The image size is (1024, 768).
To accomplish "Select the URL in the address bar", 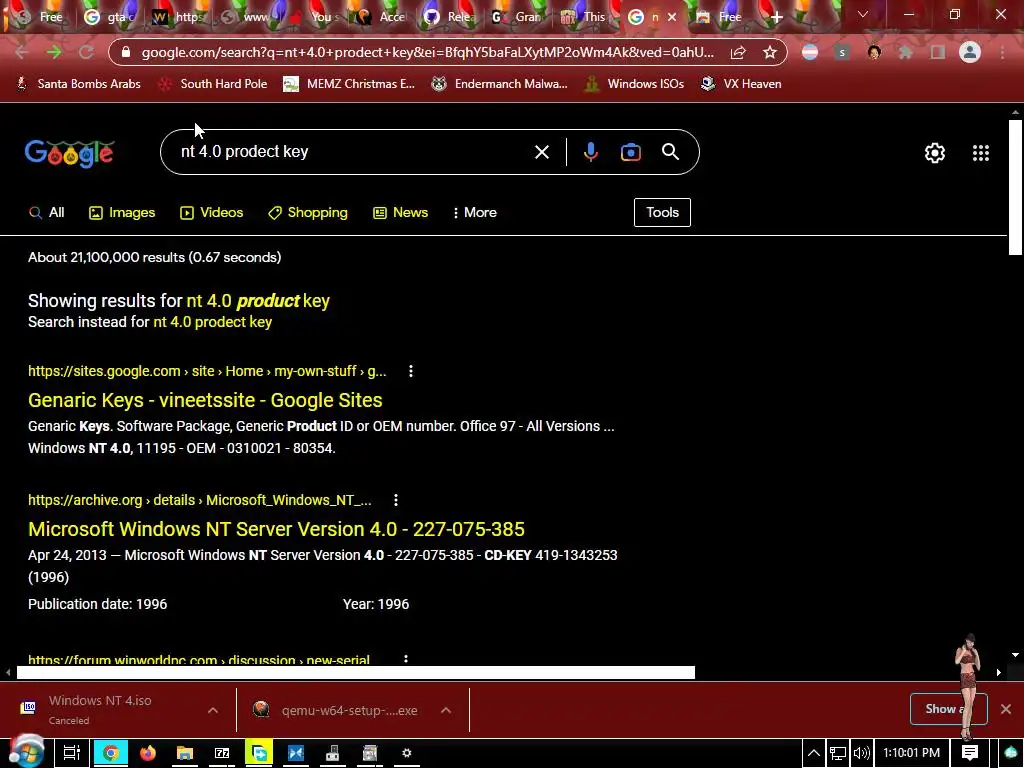I will pos(427,52).
